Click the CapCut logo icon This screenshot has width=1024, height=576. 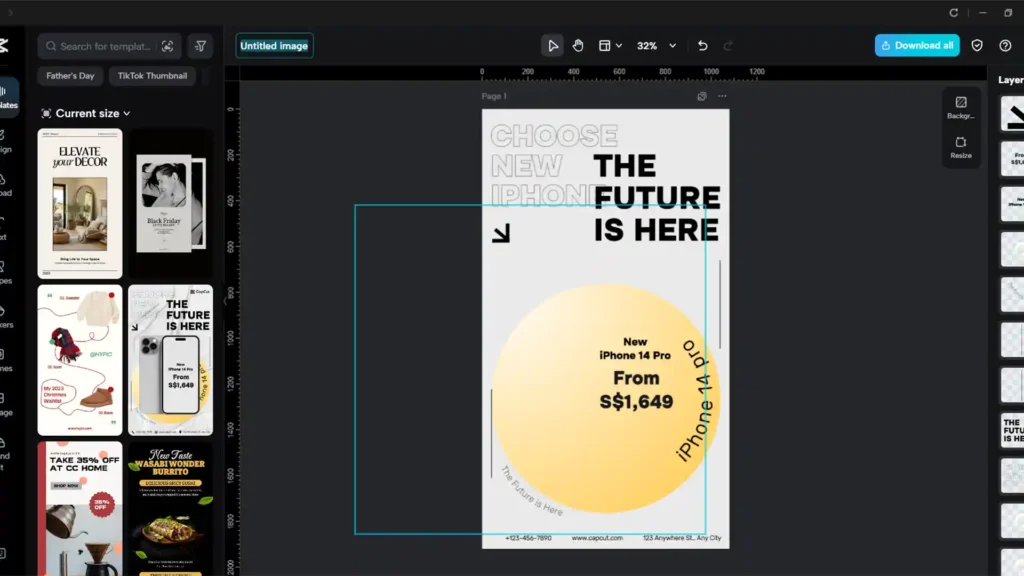click(4, 45)
